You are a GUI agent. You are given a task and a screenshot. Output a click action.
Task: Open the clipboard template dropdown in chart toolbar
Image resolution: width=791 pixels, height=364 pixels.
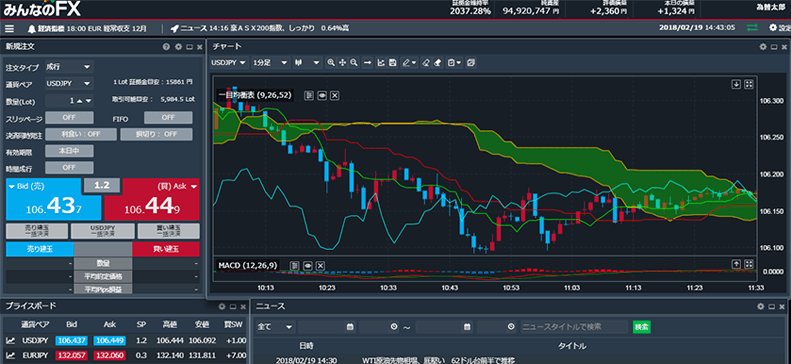(455, 63)
